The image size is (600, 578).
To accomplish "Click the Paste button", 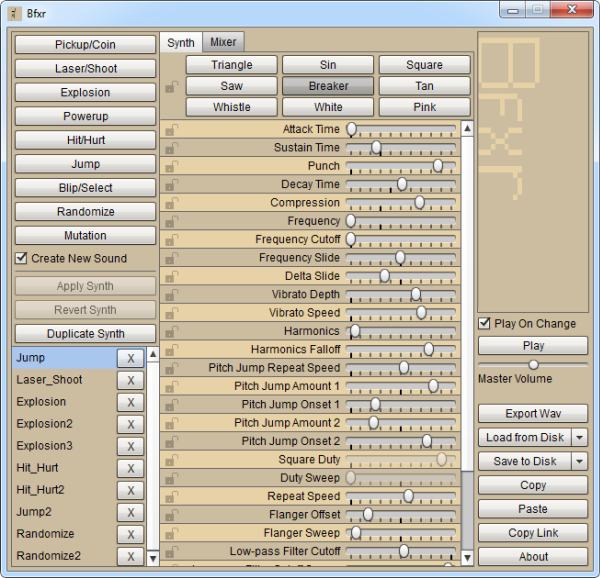I will tap(533, 509).
